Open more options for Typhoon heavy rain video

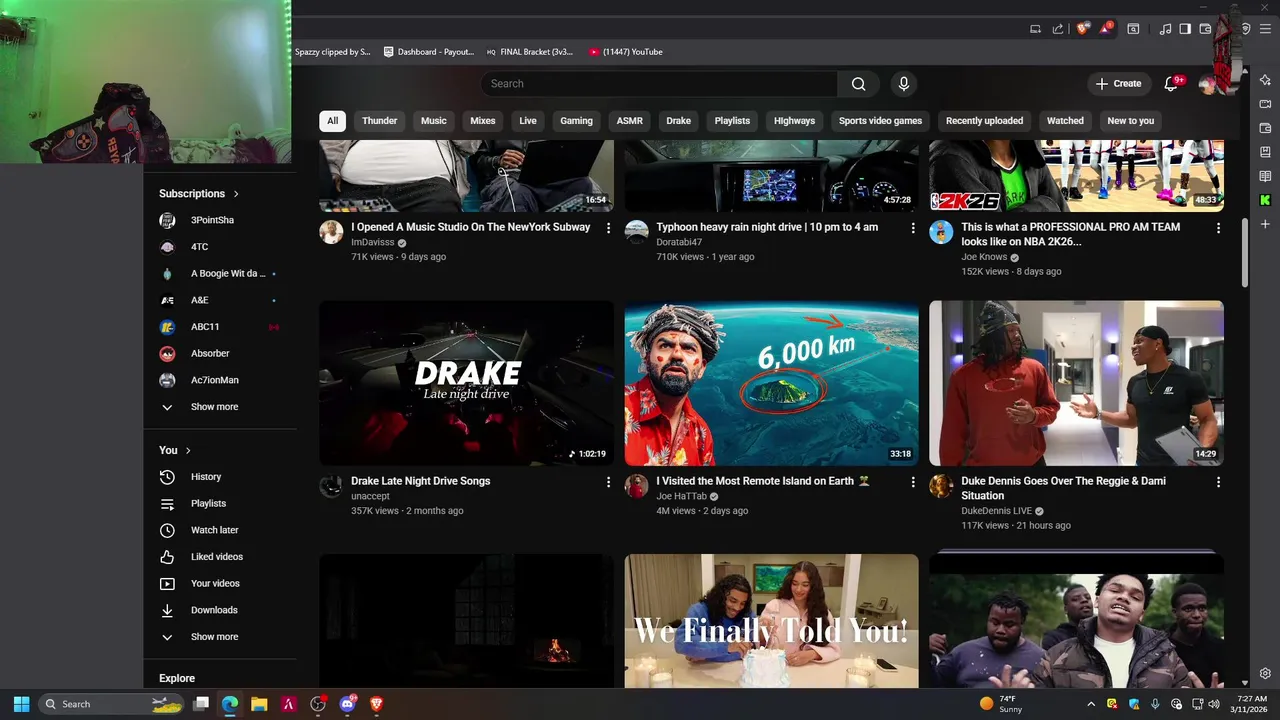pyautogui.click(x=913, y=228)
